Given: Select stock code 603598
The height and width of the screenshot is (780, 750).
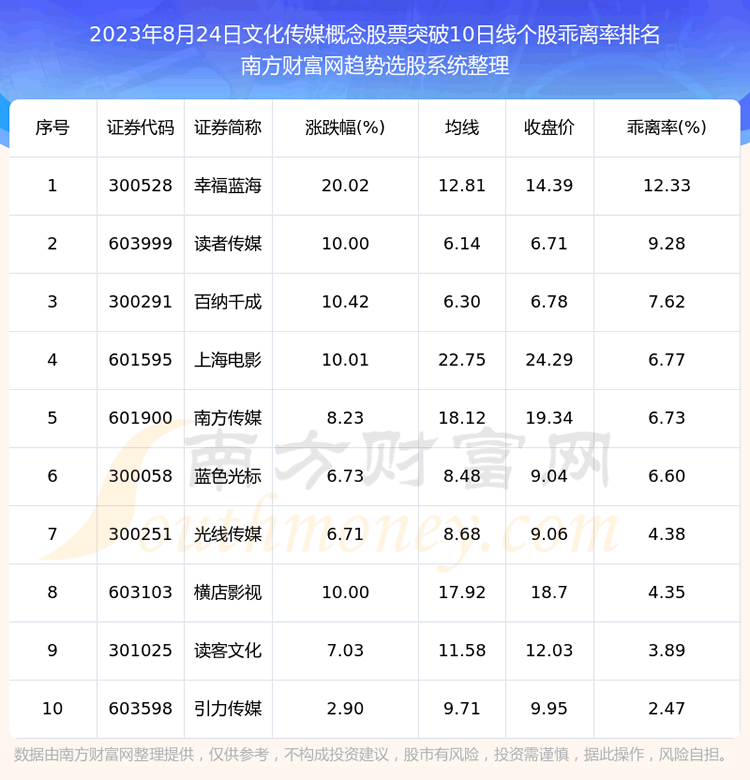Looking at the screenshot, I should coord(140,708).
